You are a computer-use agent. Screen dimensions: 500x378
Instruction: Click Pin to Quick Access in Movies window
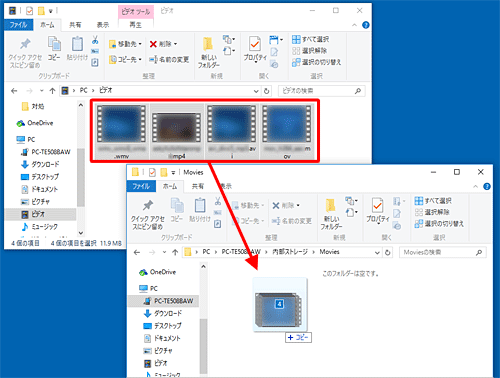148,214
